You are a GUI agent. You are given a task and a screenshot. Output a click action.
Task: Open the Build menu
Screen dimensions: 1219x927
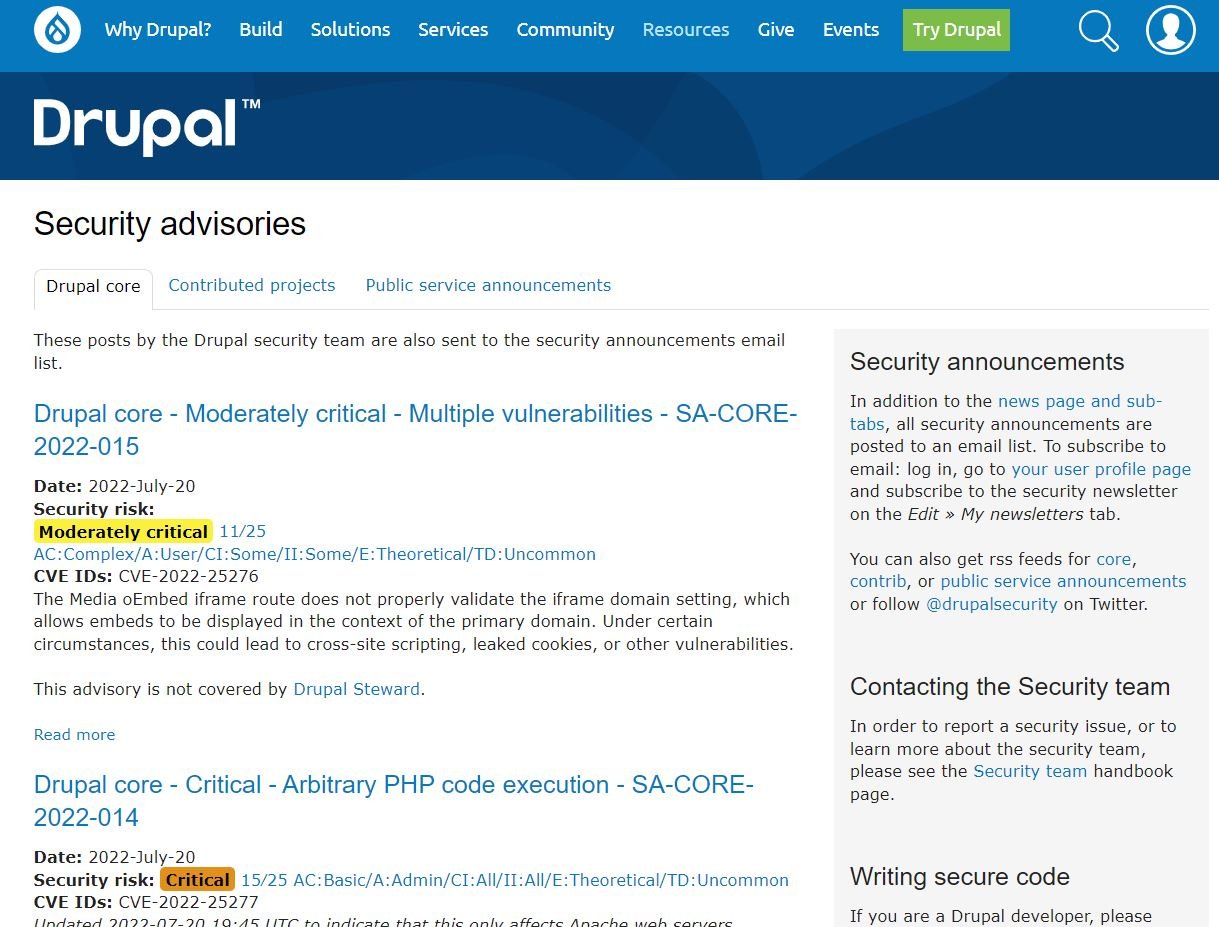(261, 30)
